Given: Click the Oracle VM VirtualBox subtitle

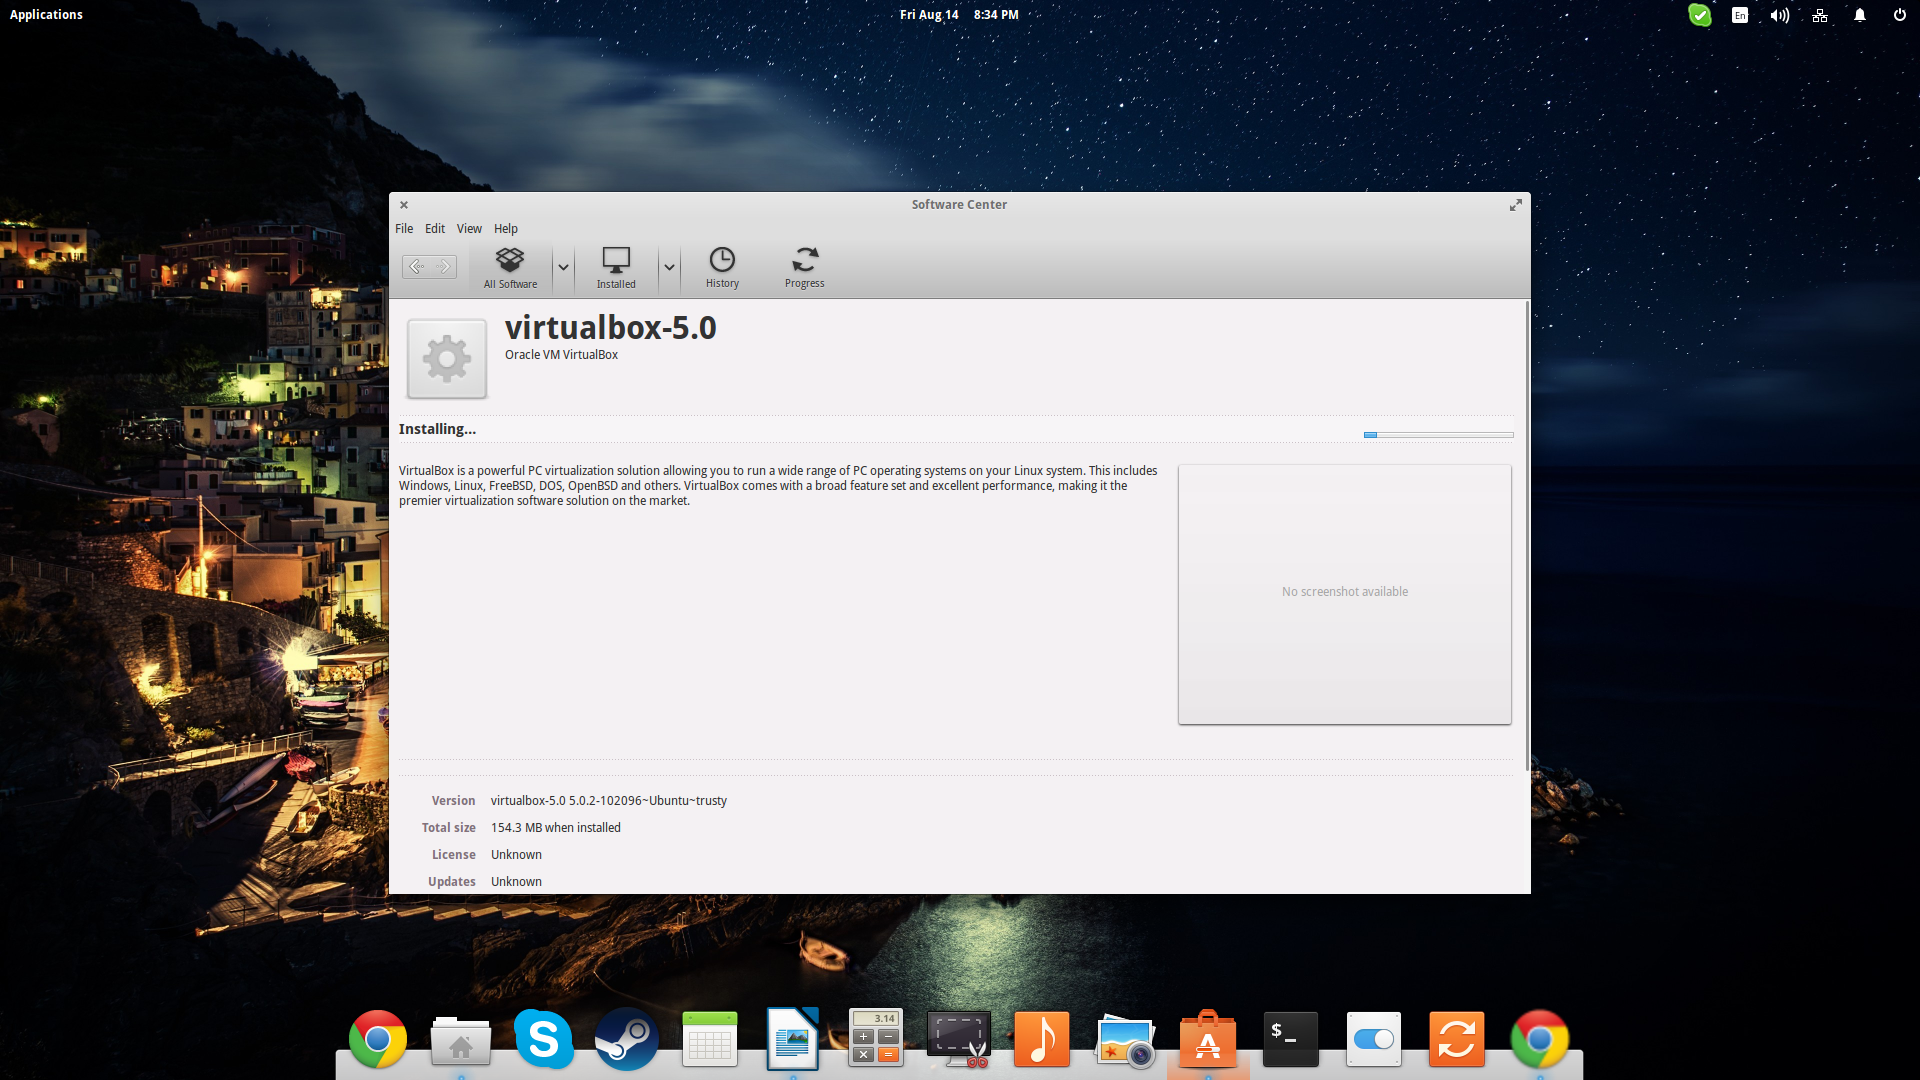Looking at the screenshot, I should click(x=561, y=355).
